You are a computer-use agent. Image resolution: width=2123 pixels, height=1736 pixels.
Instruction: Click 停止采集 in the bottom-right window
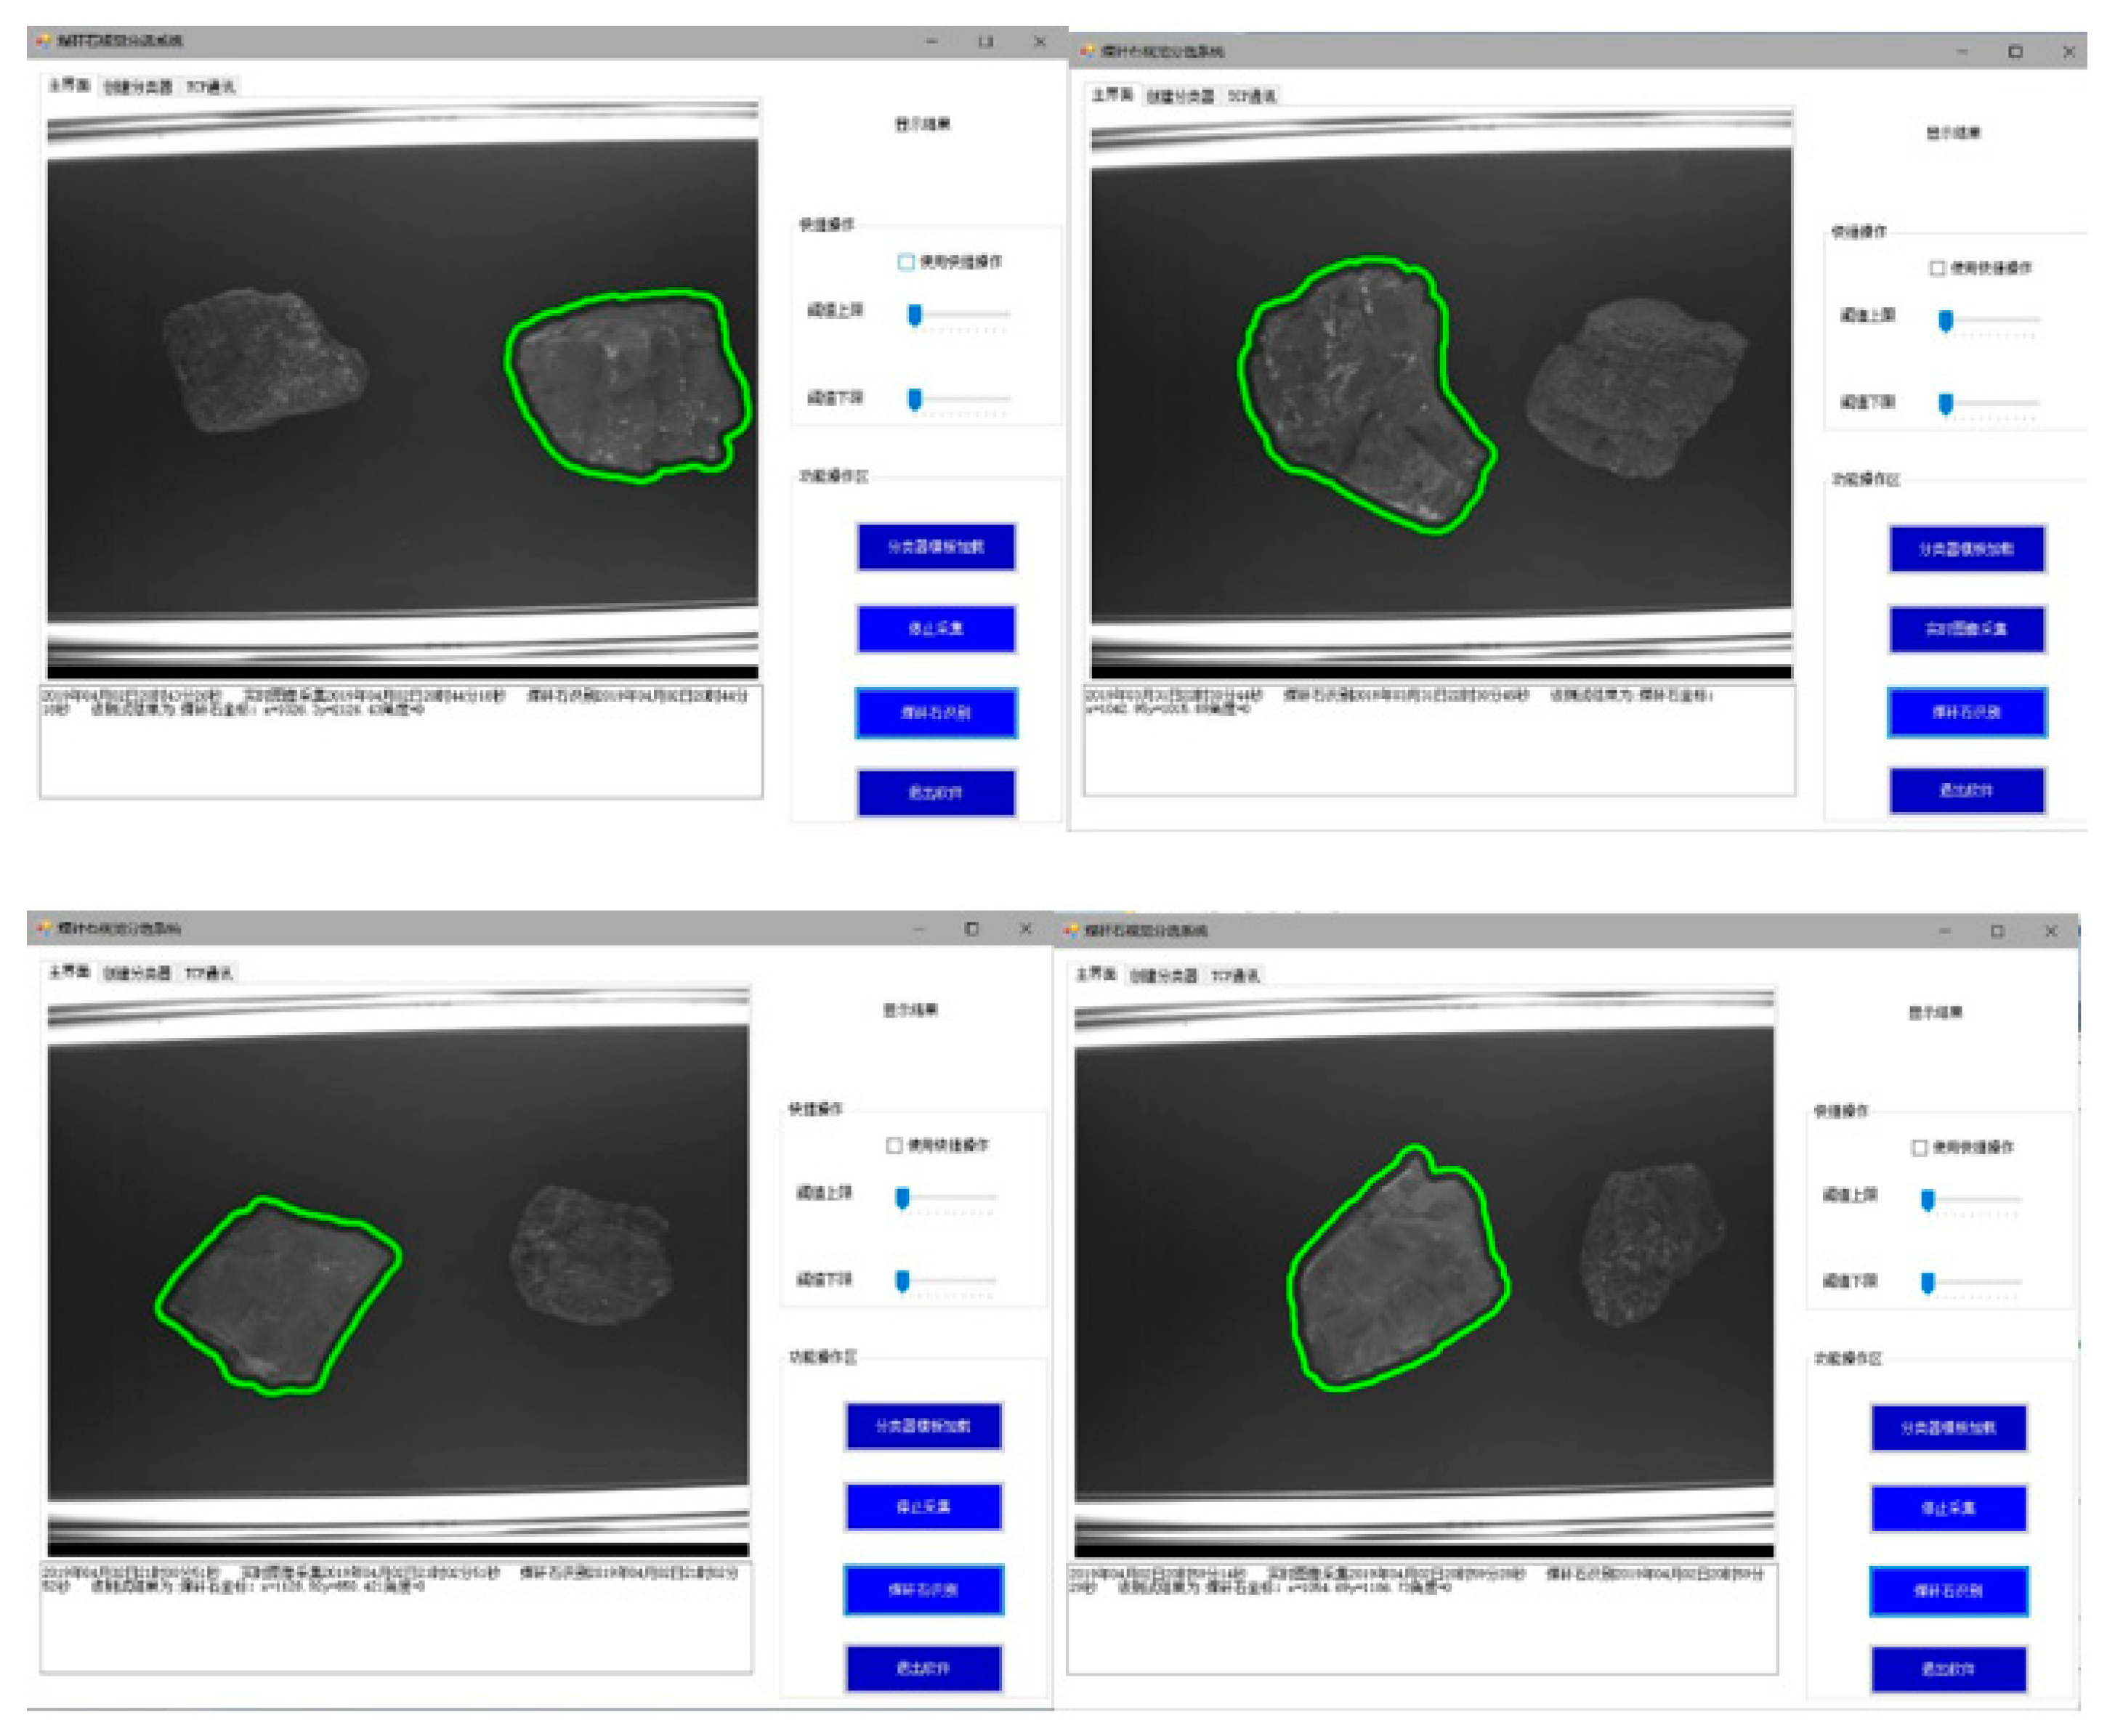click(1949, 1509)
